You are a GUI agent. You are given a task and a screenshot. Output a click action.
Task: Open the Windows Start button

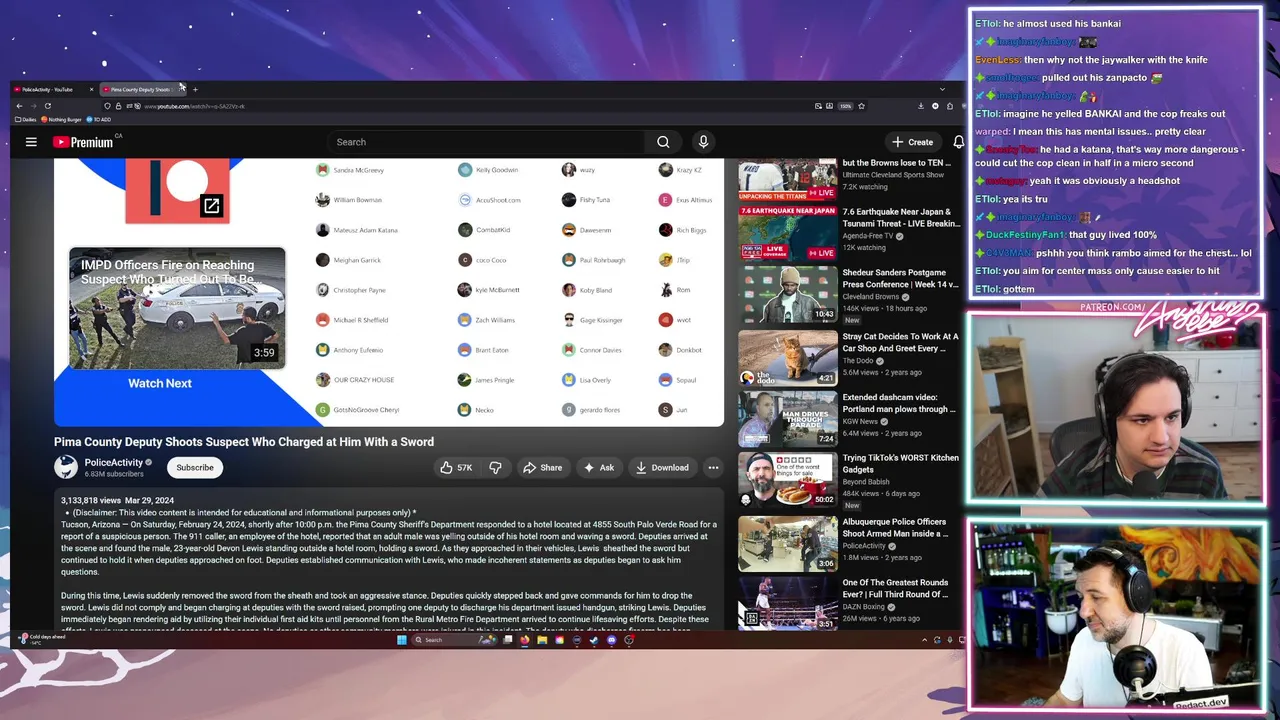pyautogui.click(x=401, y=640)
